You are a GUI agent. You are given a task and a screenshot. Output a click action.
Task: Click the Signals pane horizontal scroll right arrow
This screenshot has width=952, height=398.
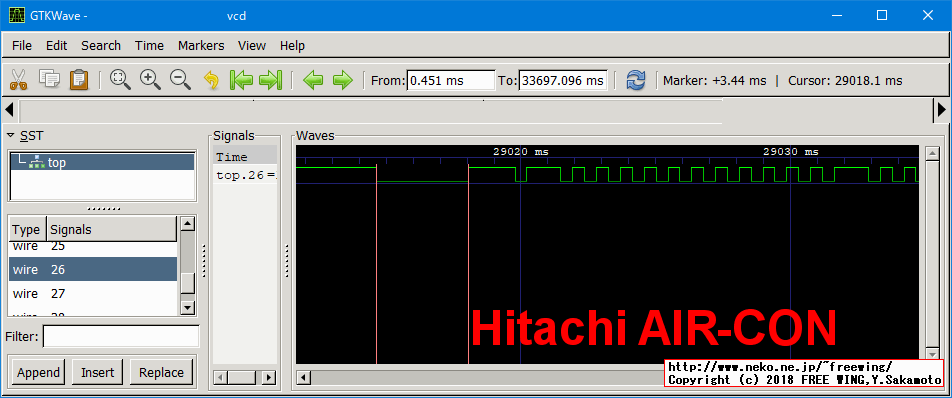tap(268, 378)
